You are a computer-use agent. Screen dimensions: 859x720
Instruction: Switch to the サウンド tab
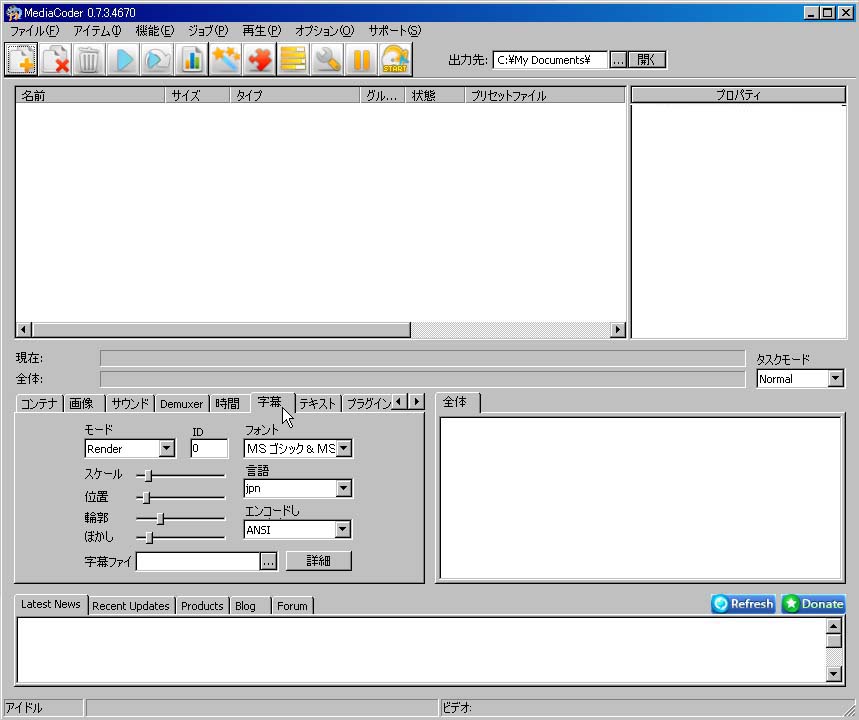point(130,404)
